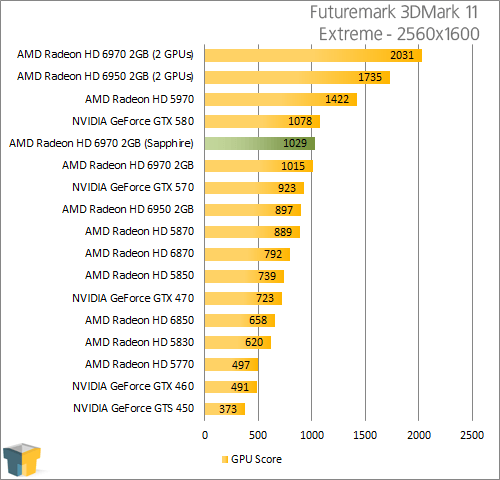Click the green Sapphire bar showing 1029
Screen dimensions: 500x480
click(x=260, y=143)
